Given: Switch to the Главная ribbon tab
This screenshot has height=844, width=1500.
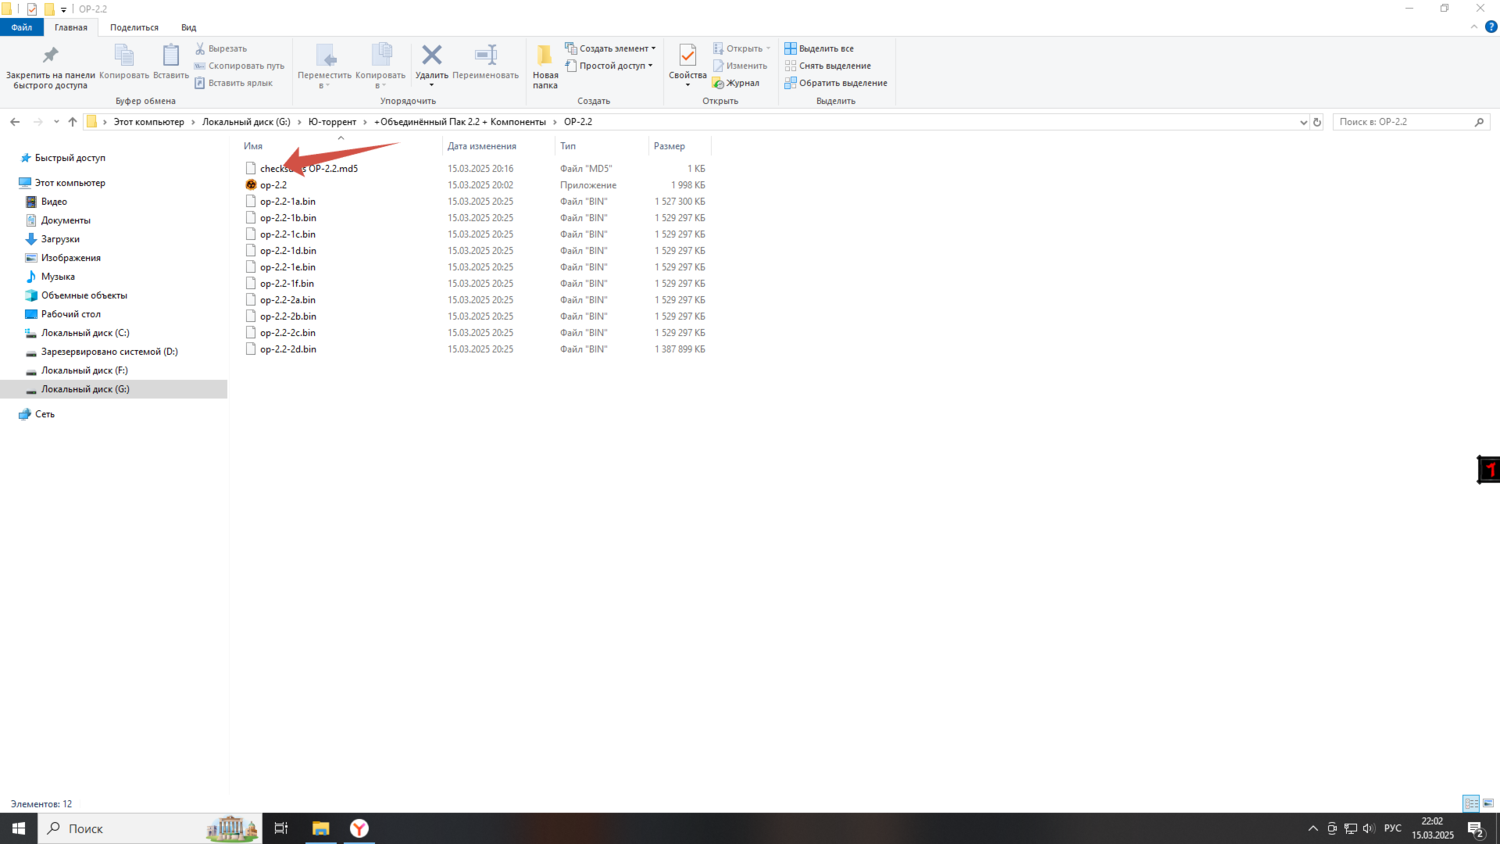Looking at the screenshot, I should pos(71,27).
